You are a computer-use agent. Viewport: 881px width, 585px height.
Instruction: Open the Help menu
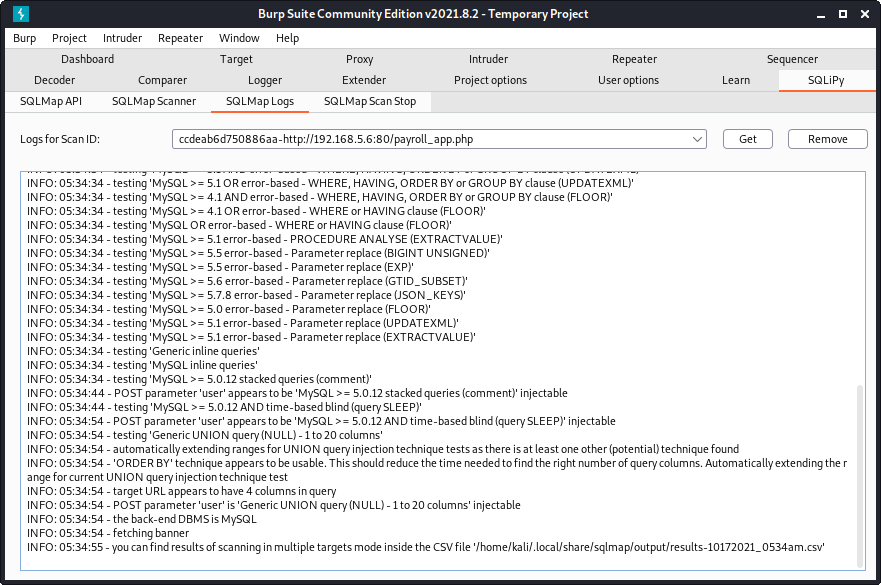pos(287,38)
